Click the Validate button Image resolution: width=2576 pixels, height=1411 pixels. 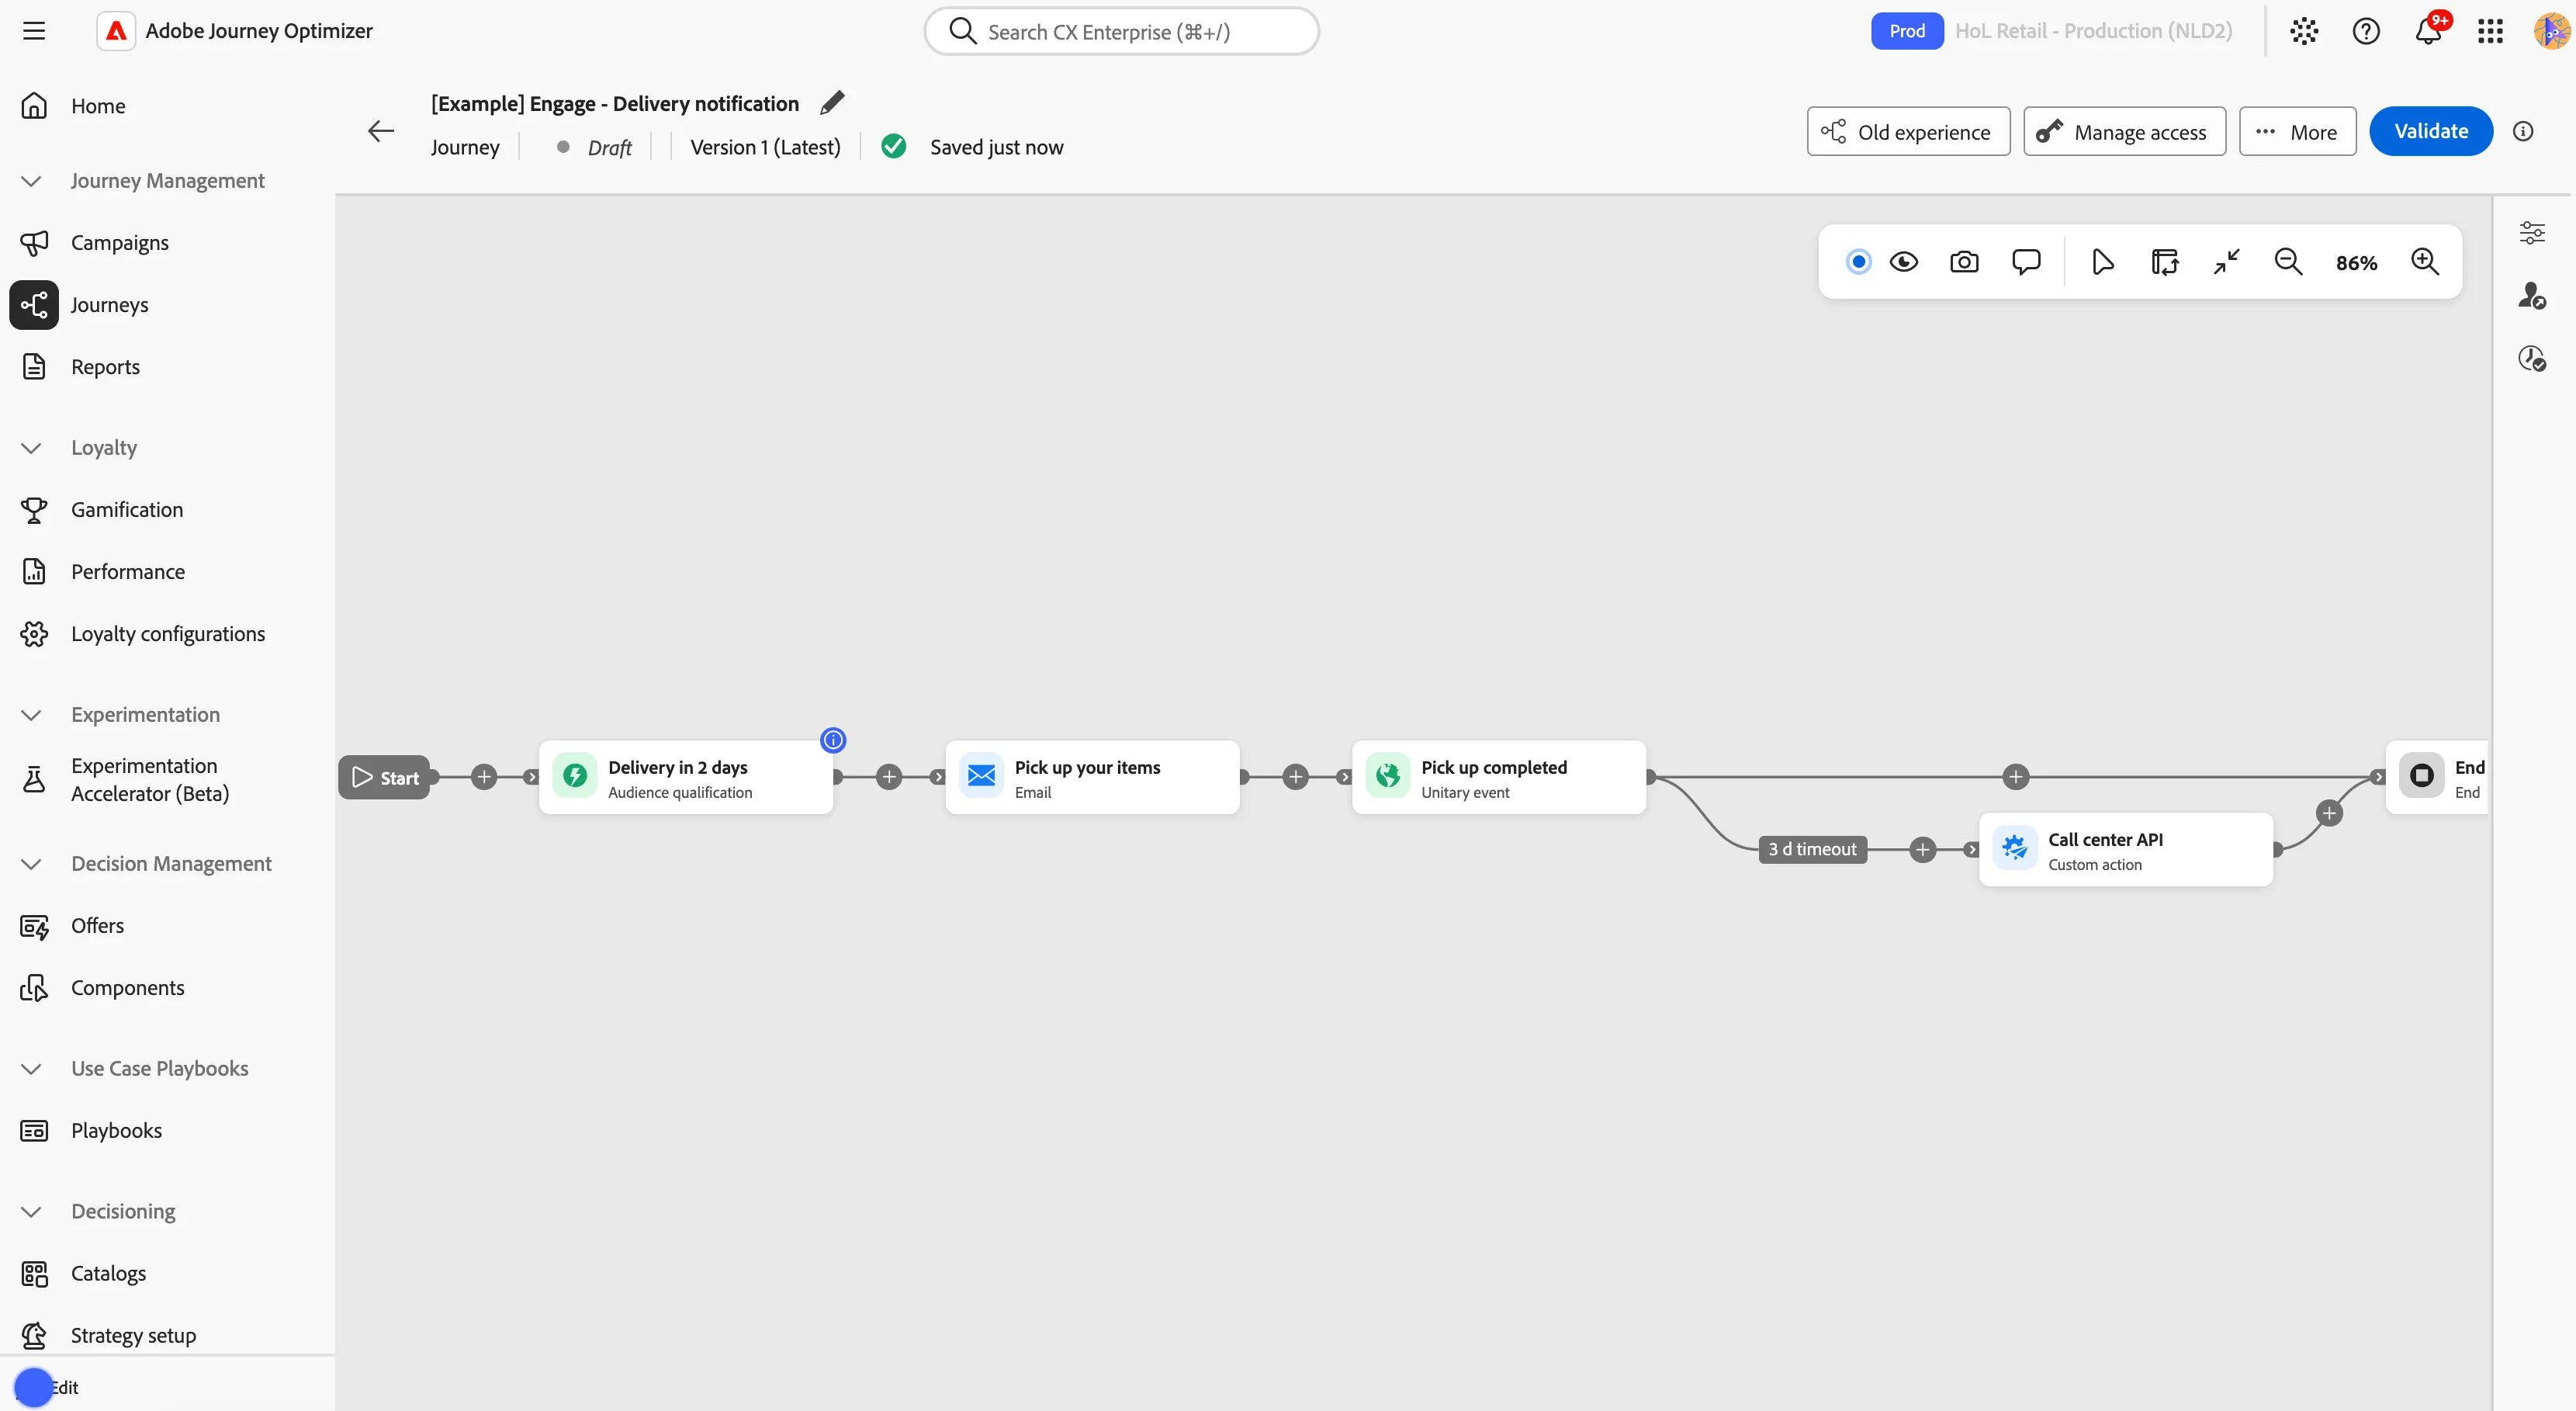point(2430,131)
